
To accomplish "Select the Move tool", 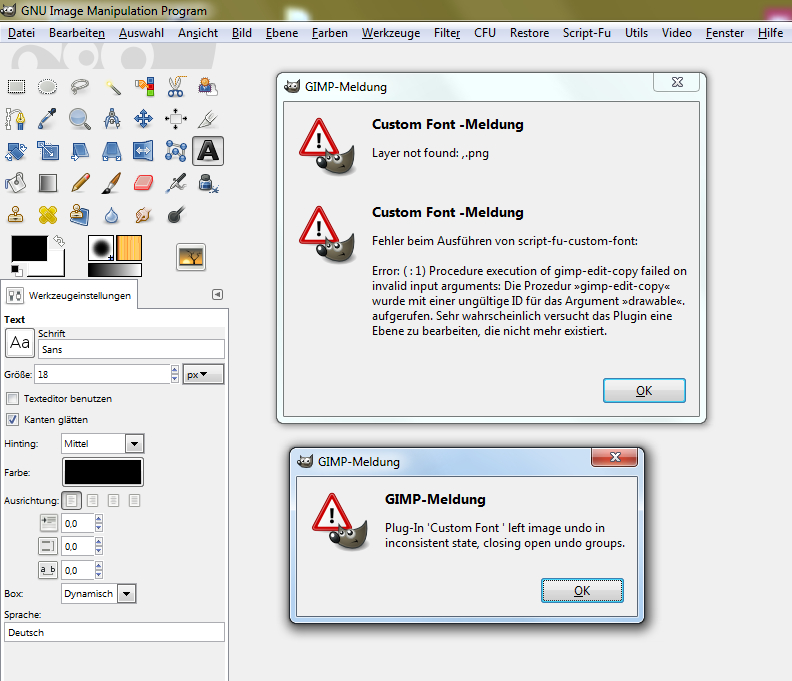I will 143,119.
